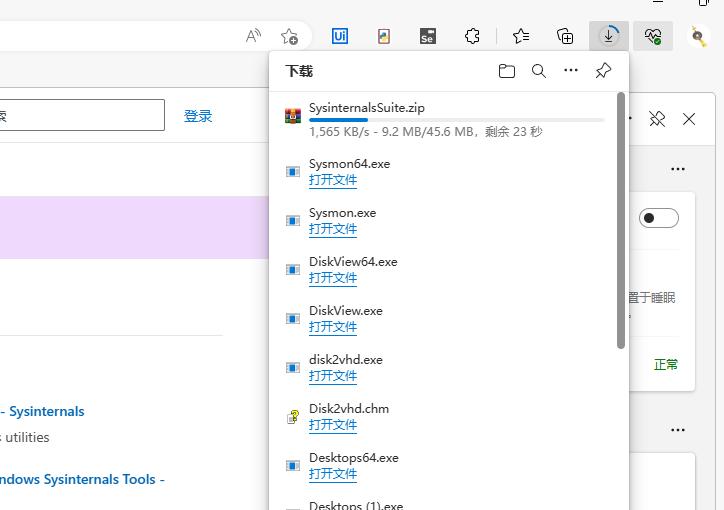Open downloads folder icon in panel
Image resolution: width=724 pixels, height=510 pixels.
click(x=507, y=71)
